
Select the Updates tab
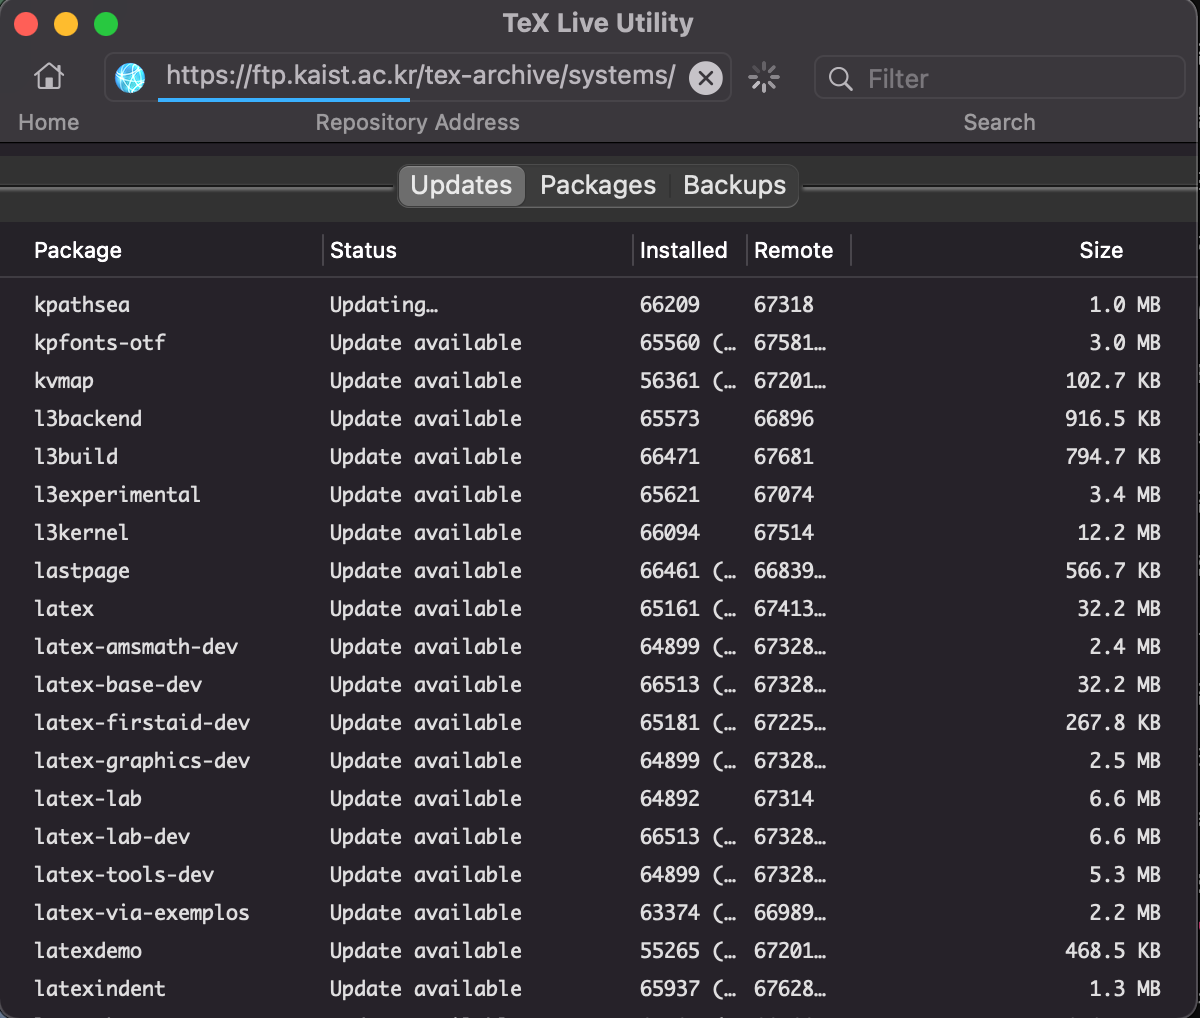coord(461,185)
